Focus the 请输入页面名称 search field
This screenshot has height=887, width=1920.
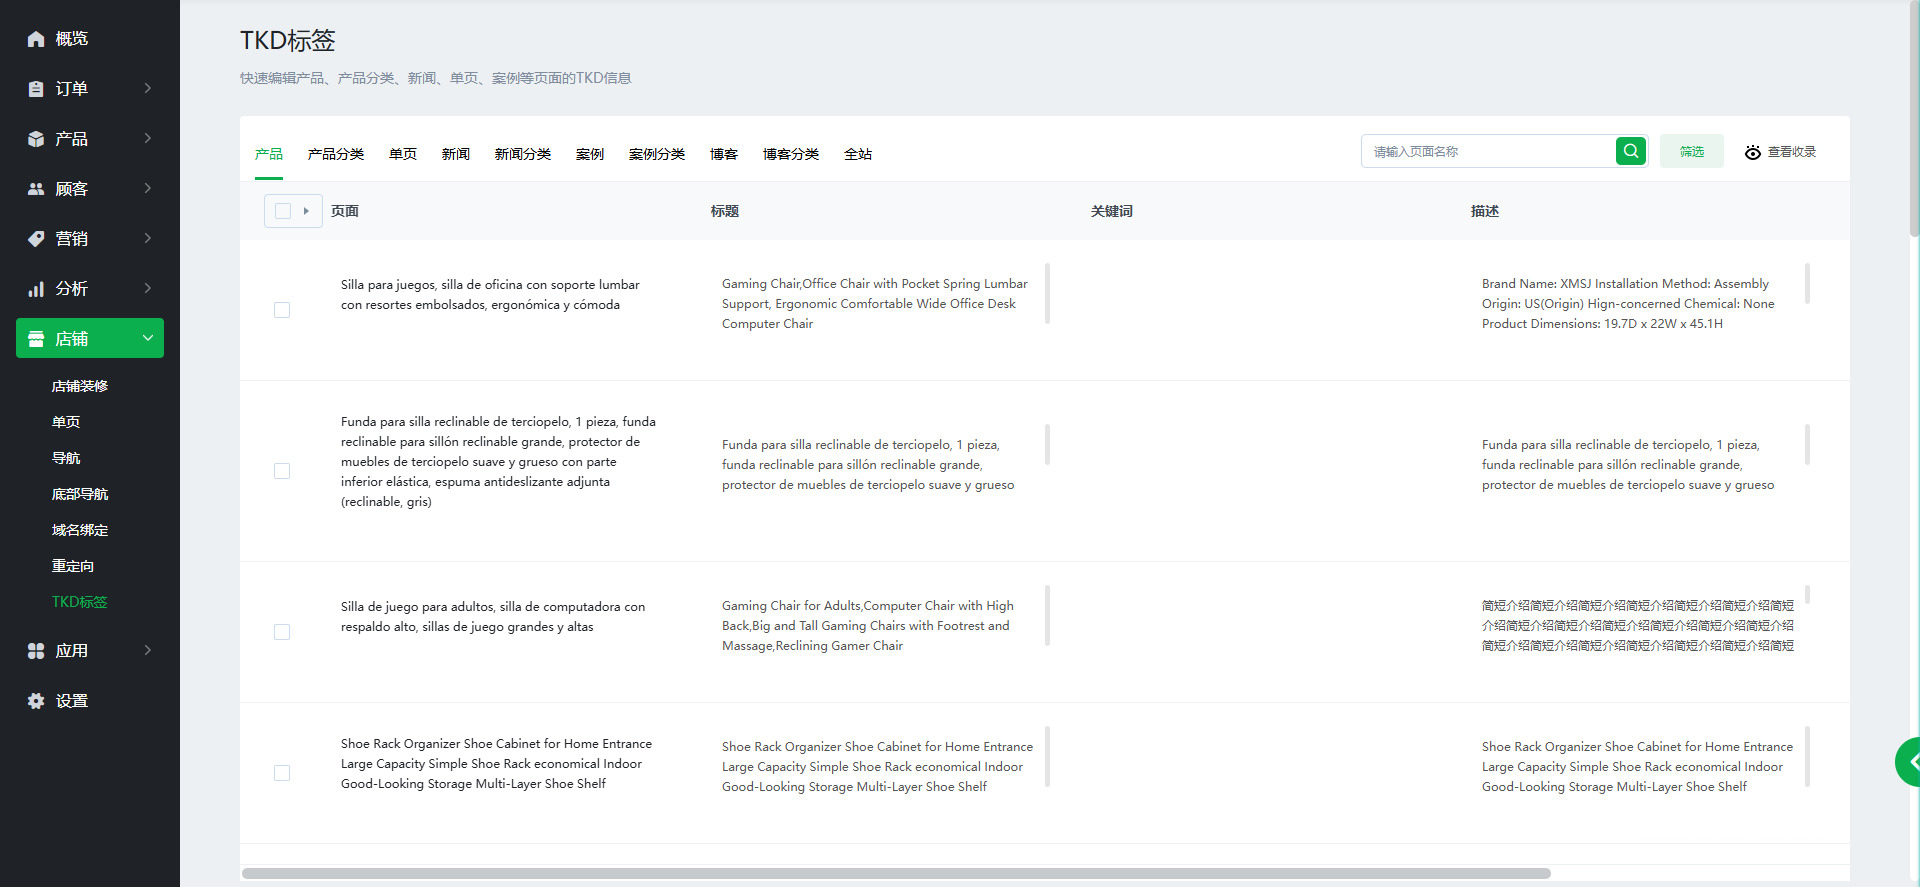1488,152
